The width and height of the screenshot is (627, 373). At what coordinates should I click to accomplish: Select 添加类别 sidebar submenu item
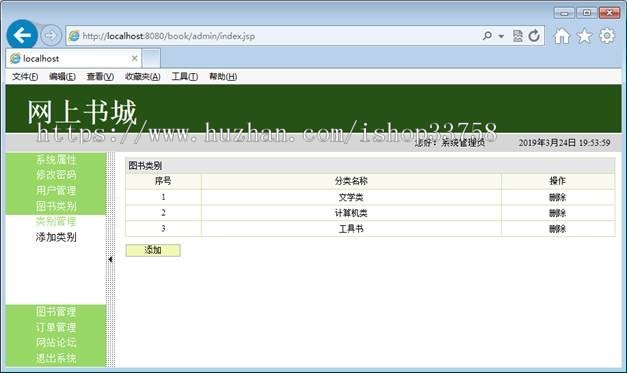(56, 237)
